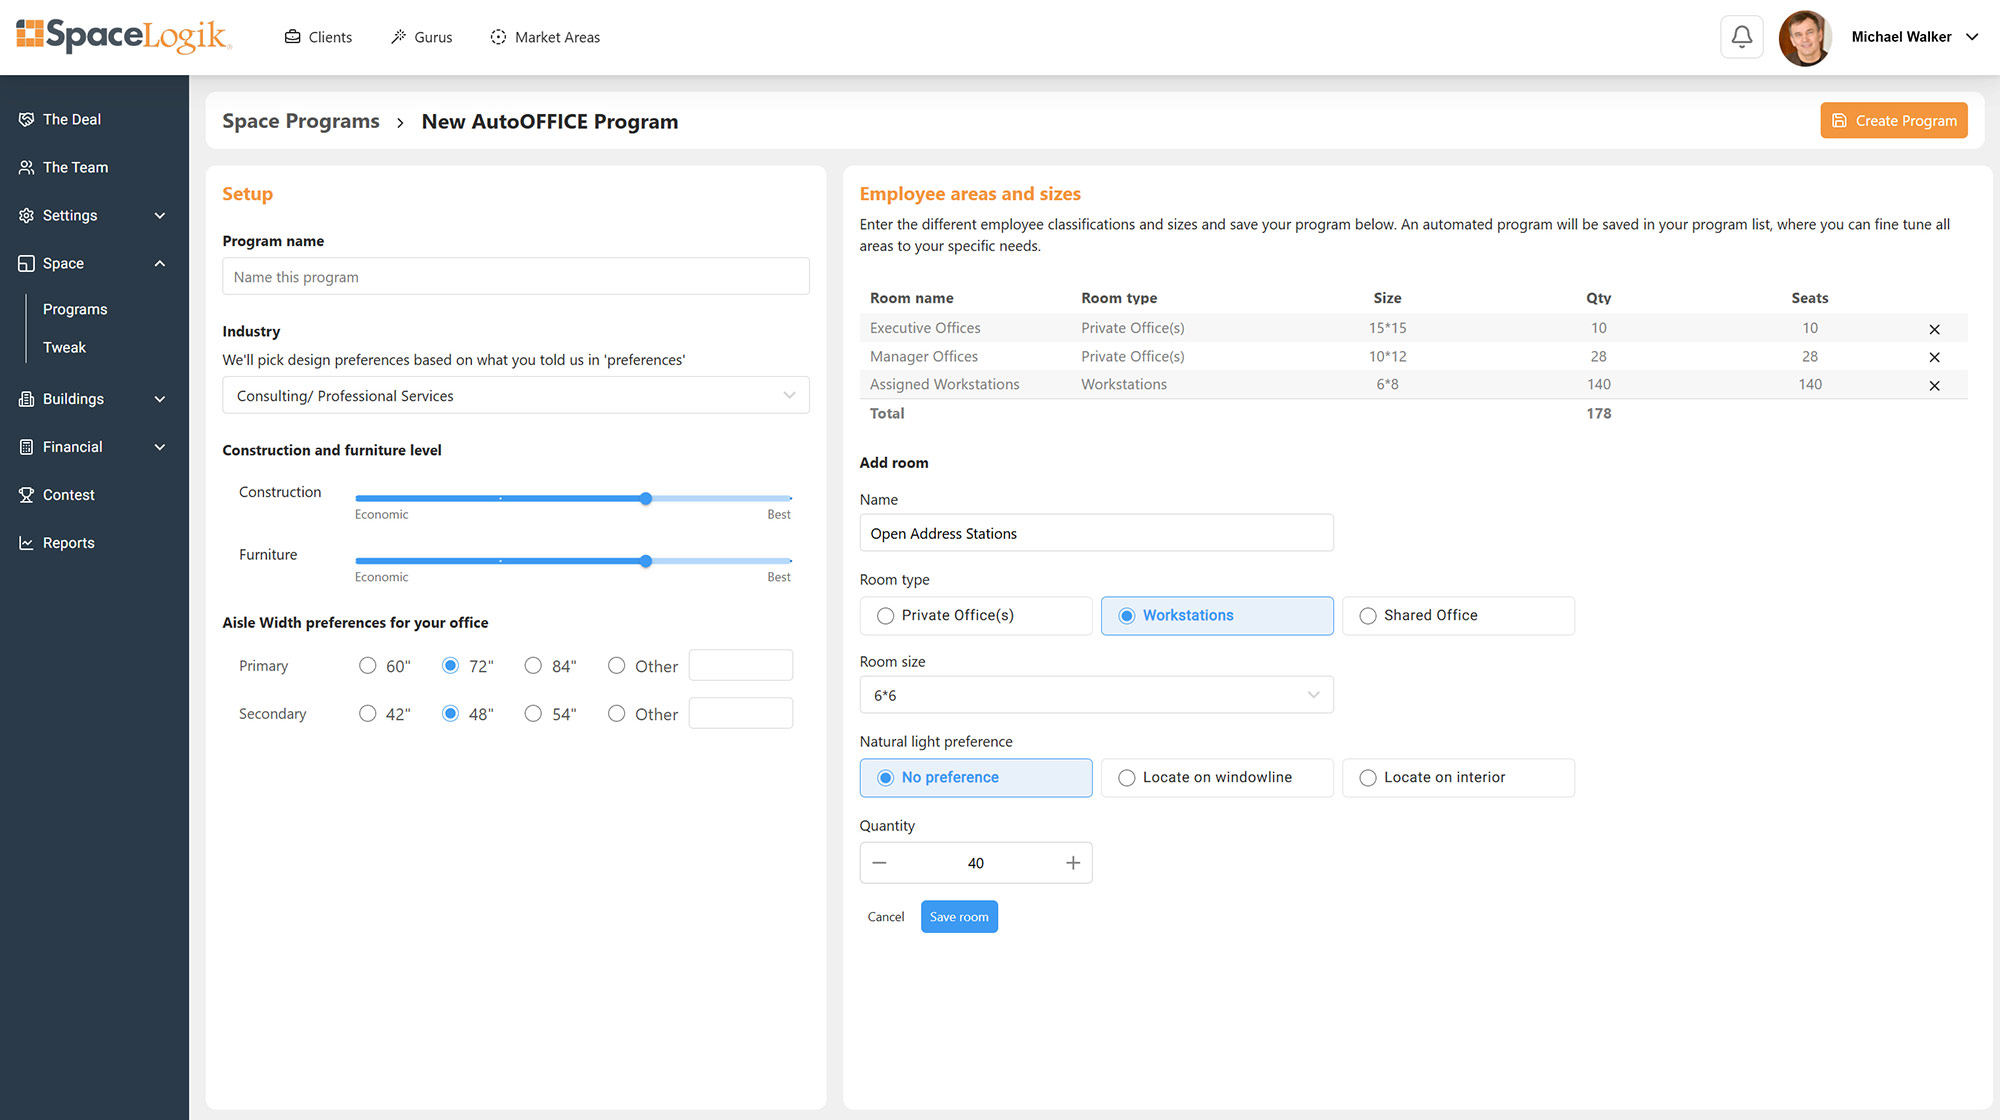Click the Reports chart icon in sidebar
The width and height of the screenshot is (2000, 1120).
tap(26, 543)
